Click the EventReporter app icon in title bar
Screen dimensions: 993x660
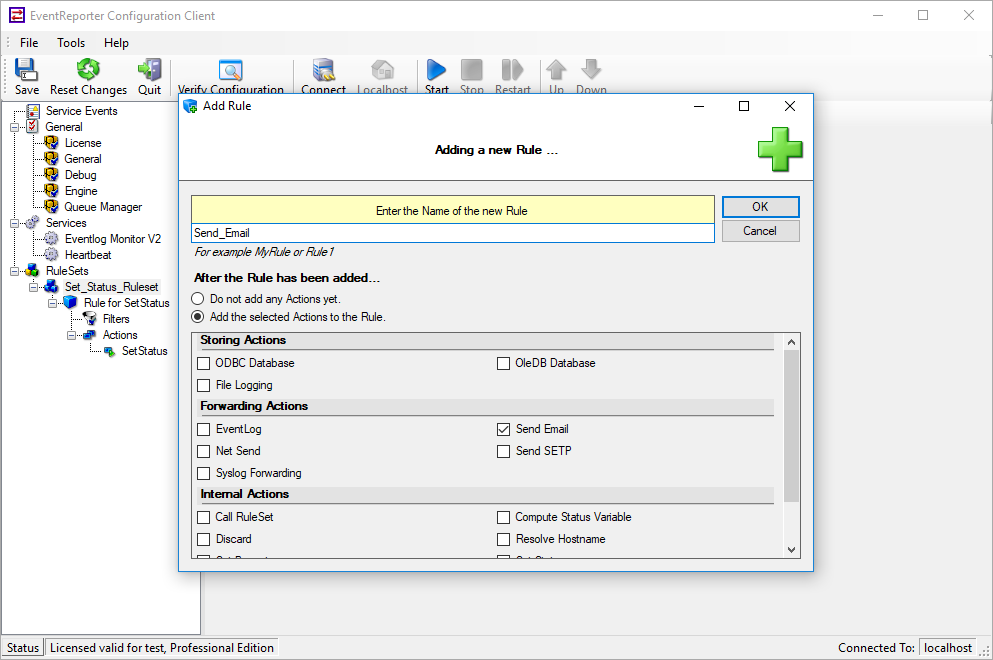tap(17, 15)
